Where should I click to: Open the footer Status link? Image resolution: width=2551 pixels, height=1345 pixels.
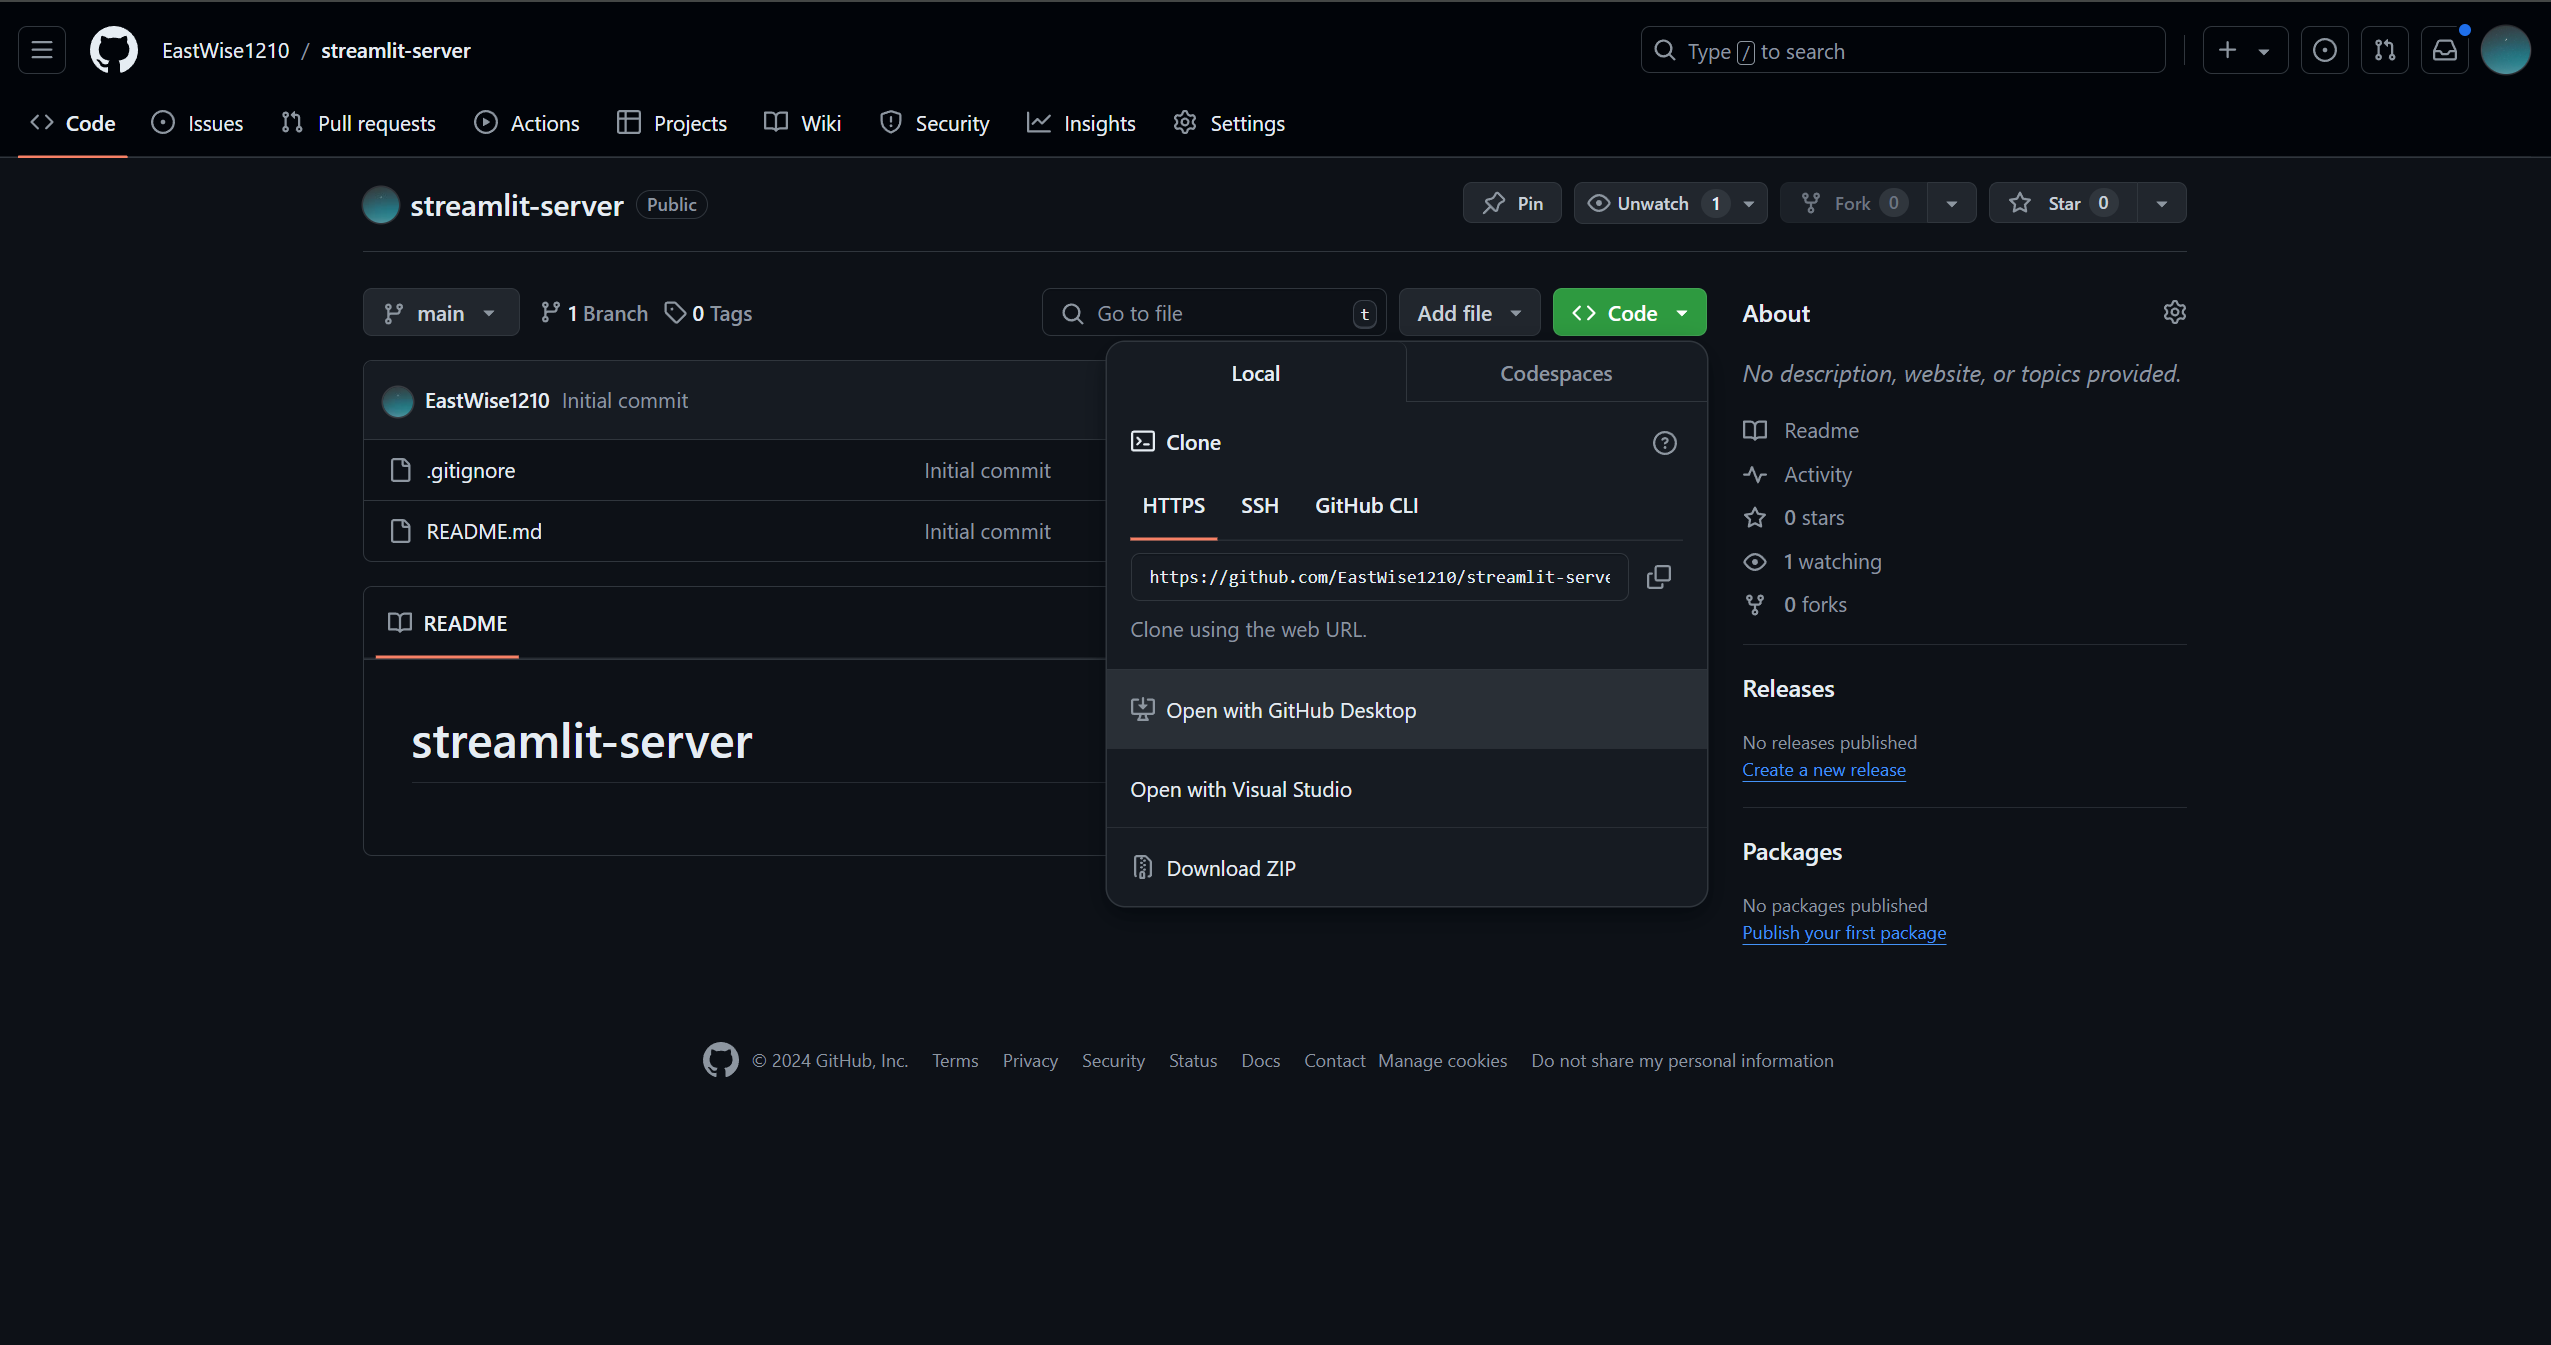tap(1192, 1060)
